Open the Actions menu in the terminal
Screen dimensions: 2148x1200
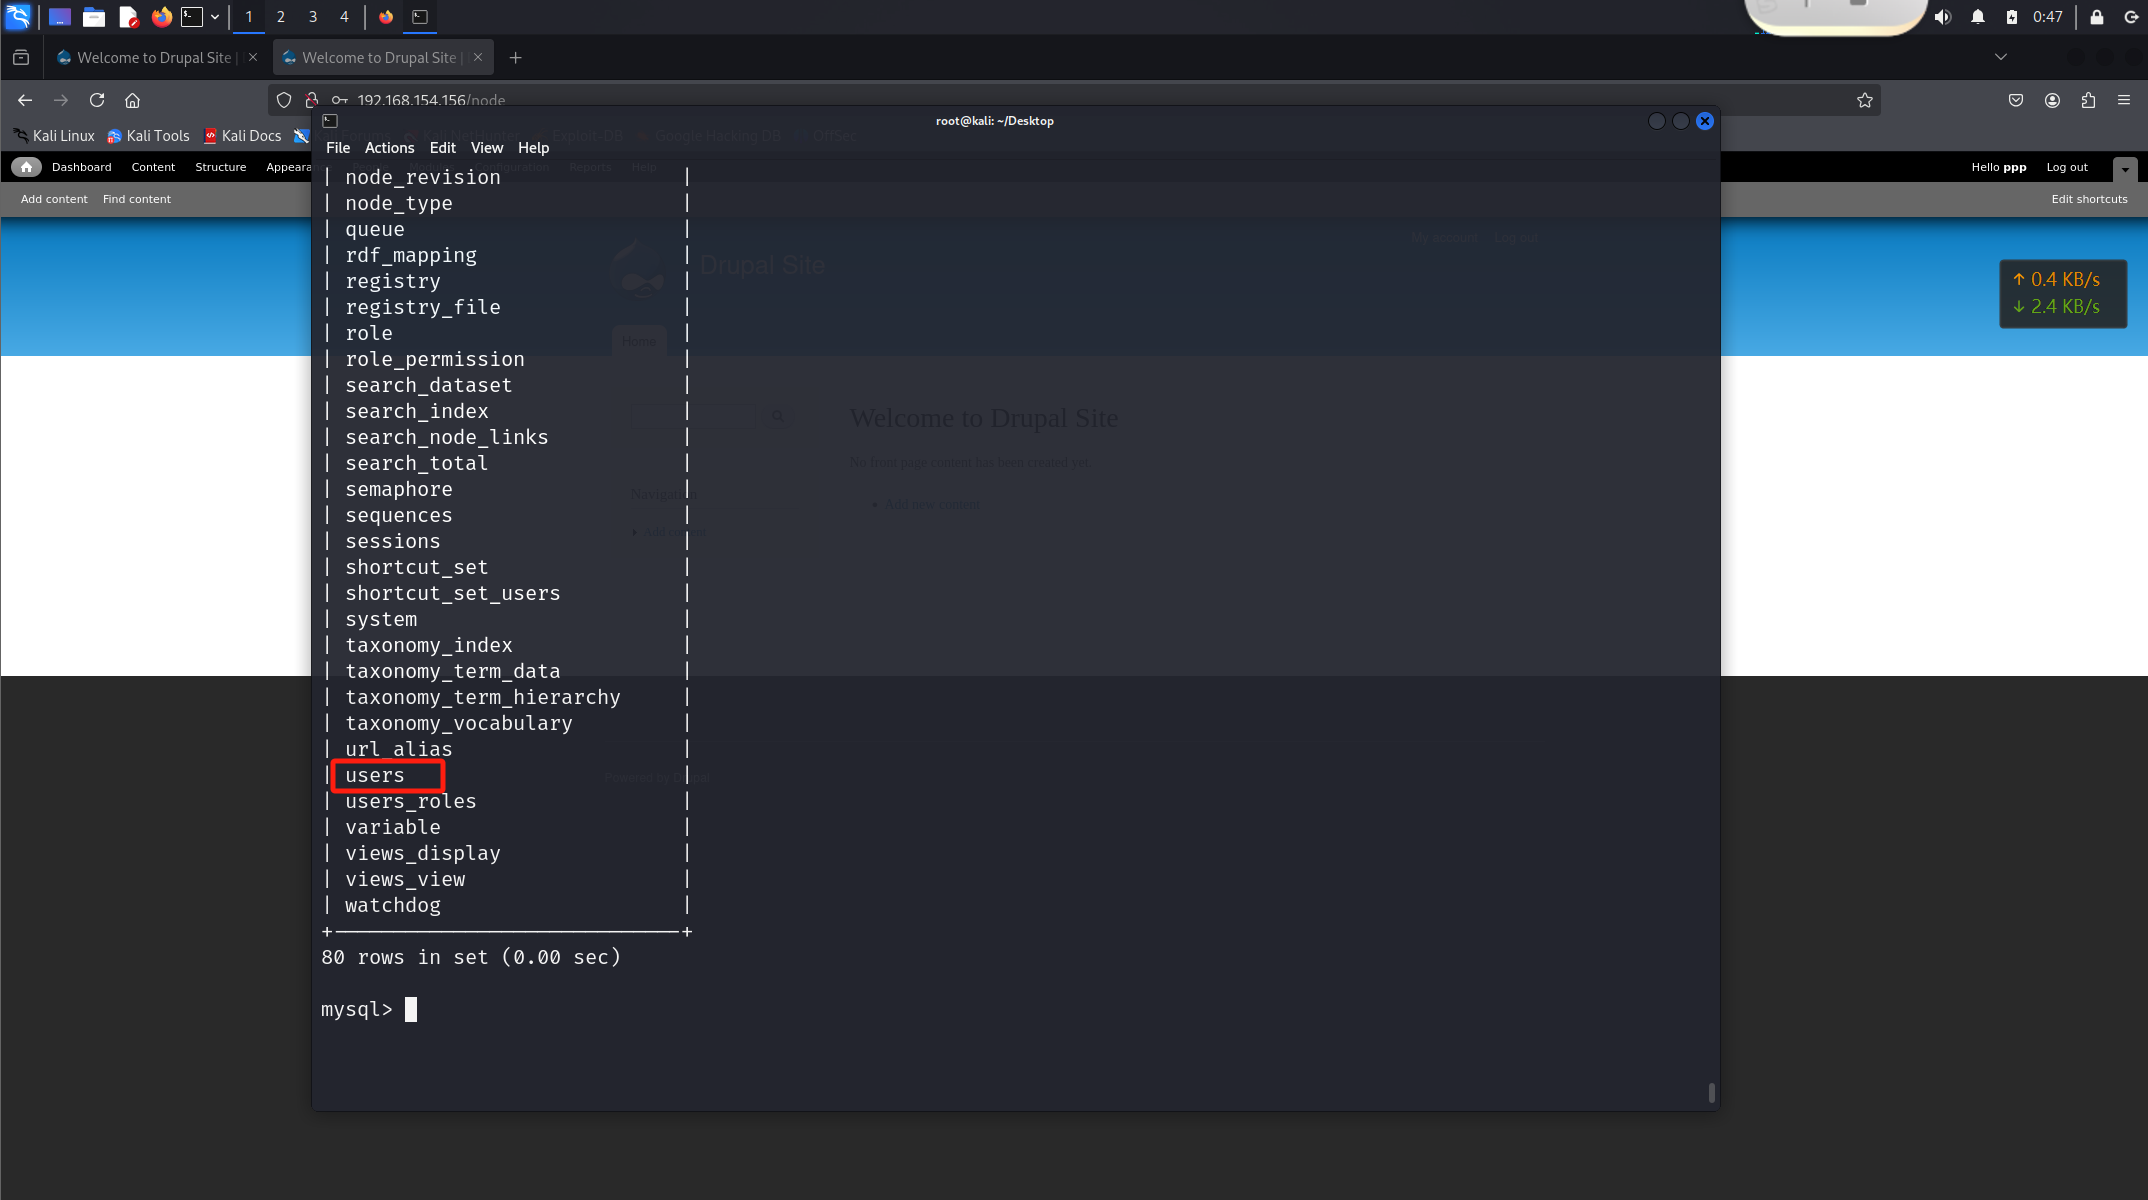pos(389,147)
